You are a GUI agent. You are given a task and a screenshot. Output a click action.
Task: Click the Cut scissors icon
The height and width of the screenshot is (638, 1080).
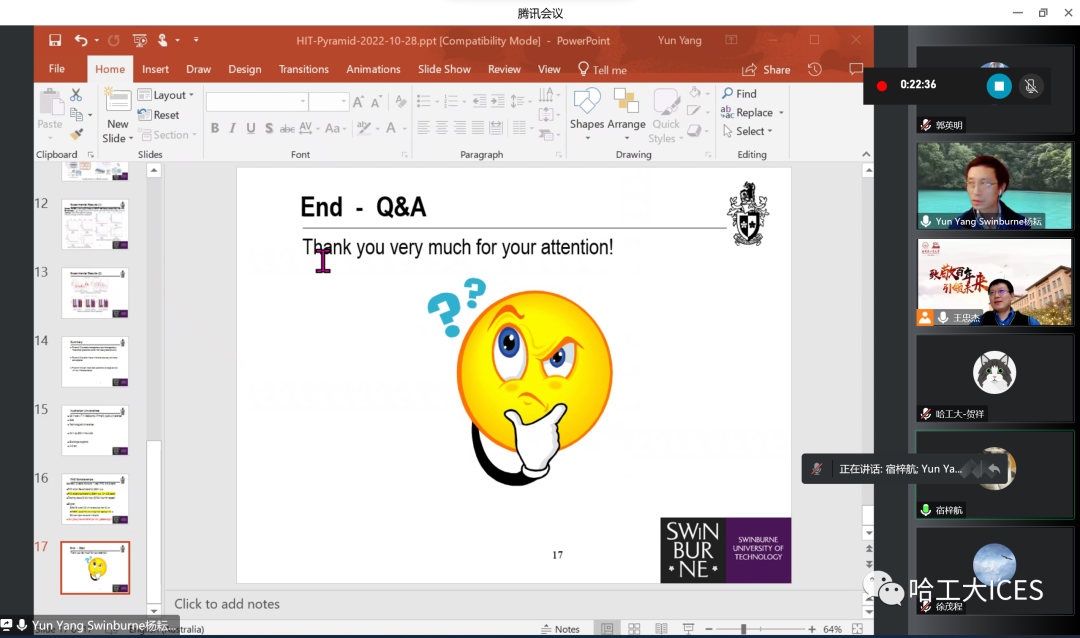click(76, 95)
